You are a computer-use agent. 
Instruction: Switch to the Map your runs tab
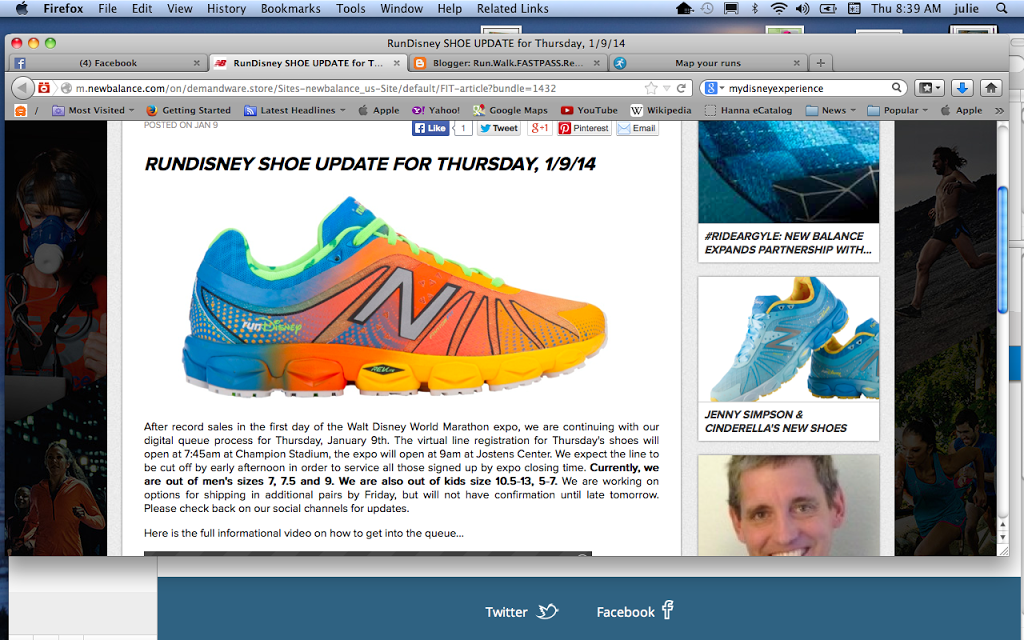(x=708, y=63)
